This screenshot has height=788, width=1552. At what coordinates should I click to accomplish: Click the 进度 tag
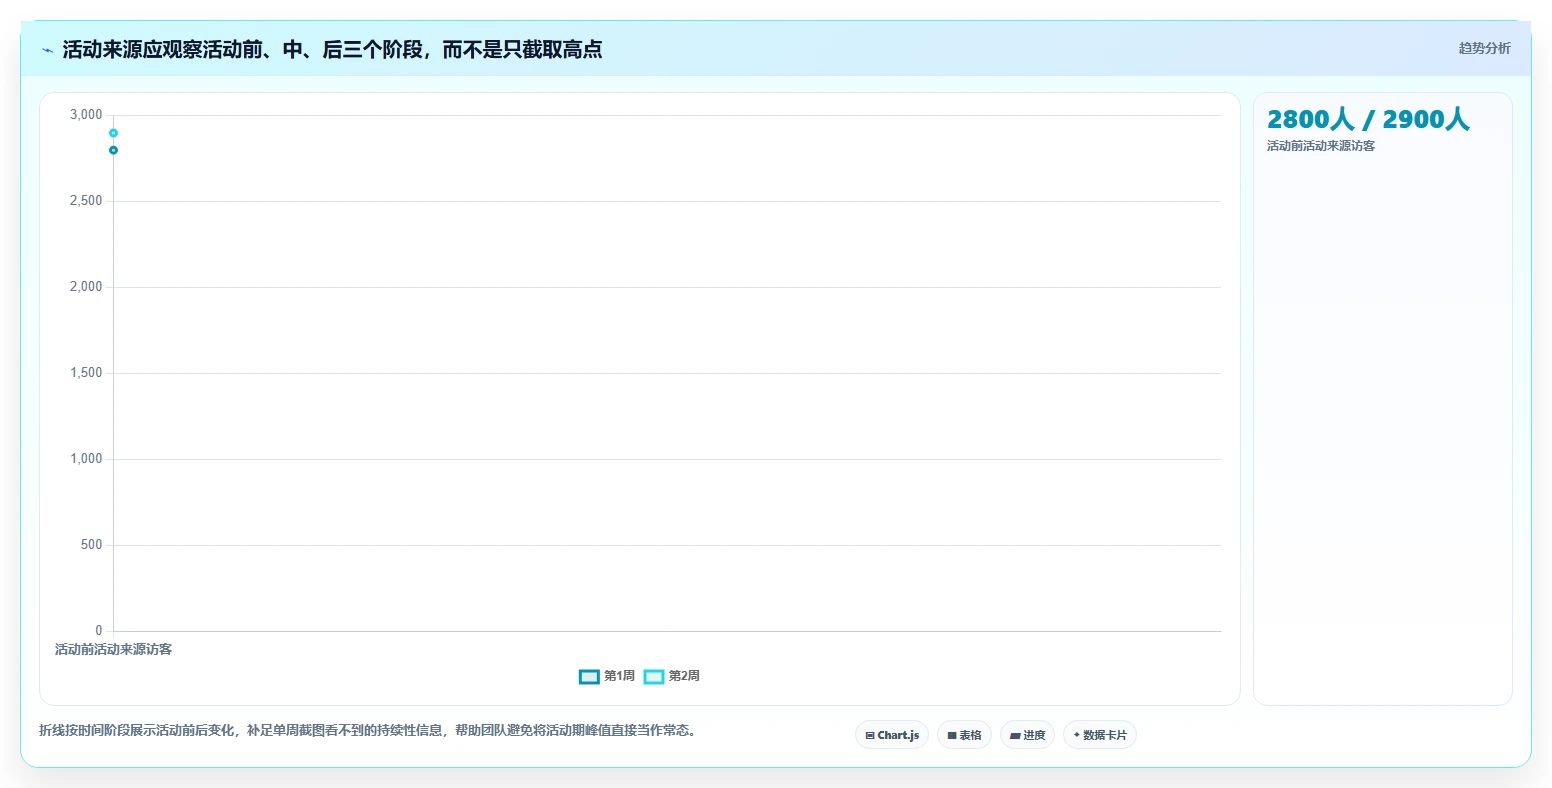pos(1027,735)
